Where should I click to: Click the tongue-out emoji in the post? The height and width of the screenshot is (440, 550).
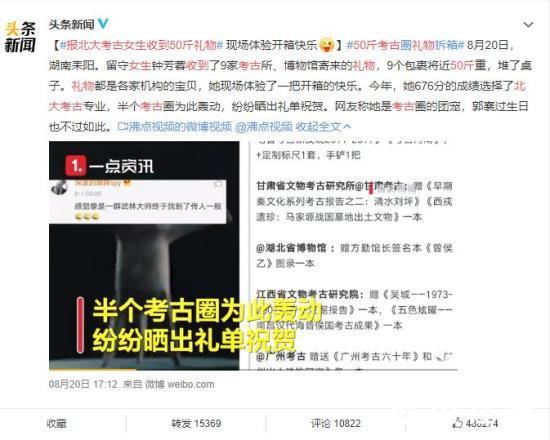(327, 45)
